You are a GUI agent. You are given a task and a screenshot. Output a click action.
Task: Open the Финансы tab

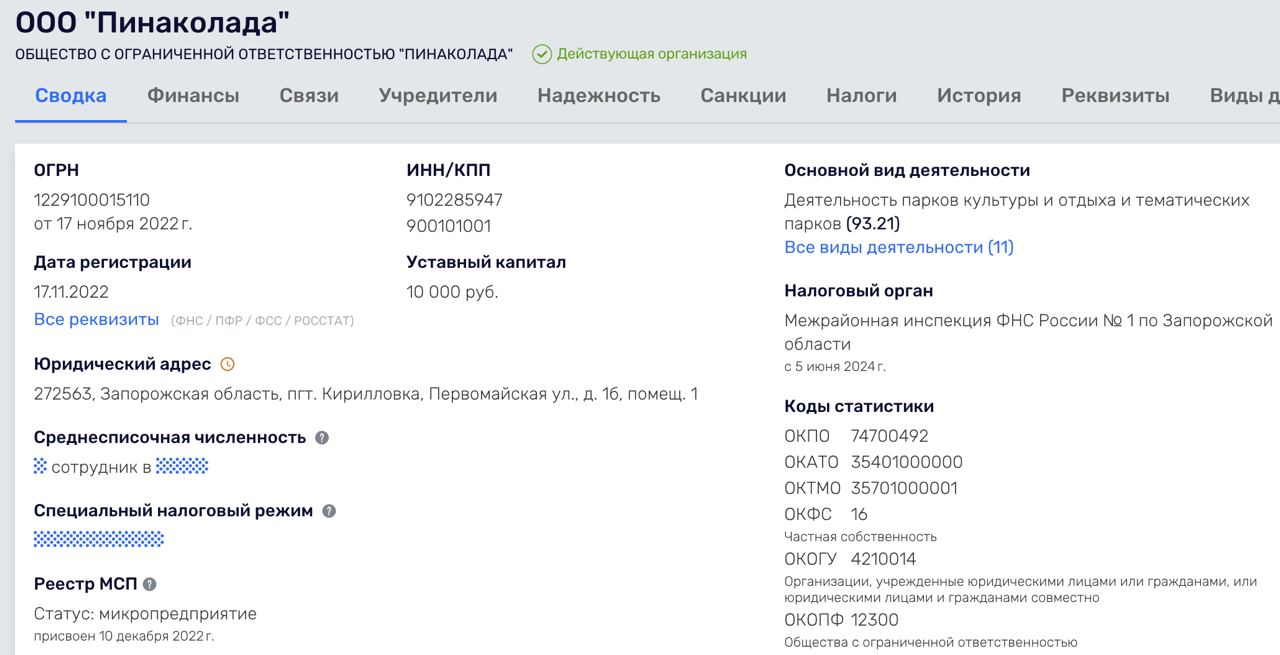tap(193, 96)
